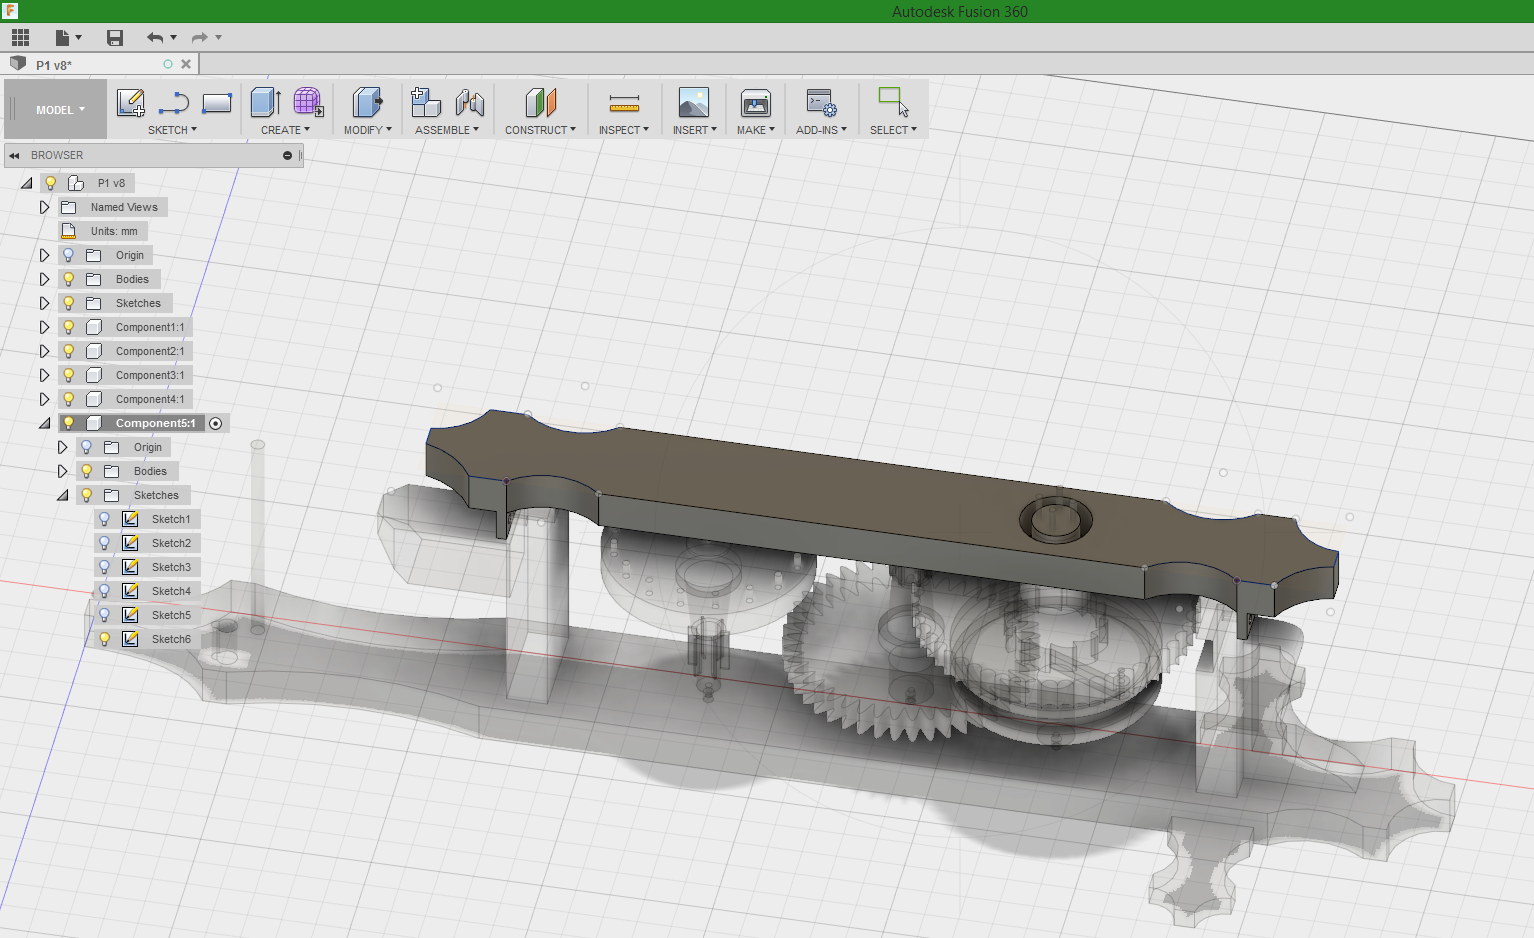Select the Create Form sculpt icon
The width and height of the screenshot is (1534, 938).
pos(308,102)
